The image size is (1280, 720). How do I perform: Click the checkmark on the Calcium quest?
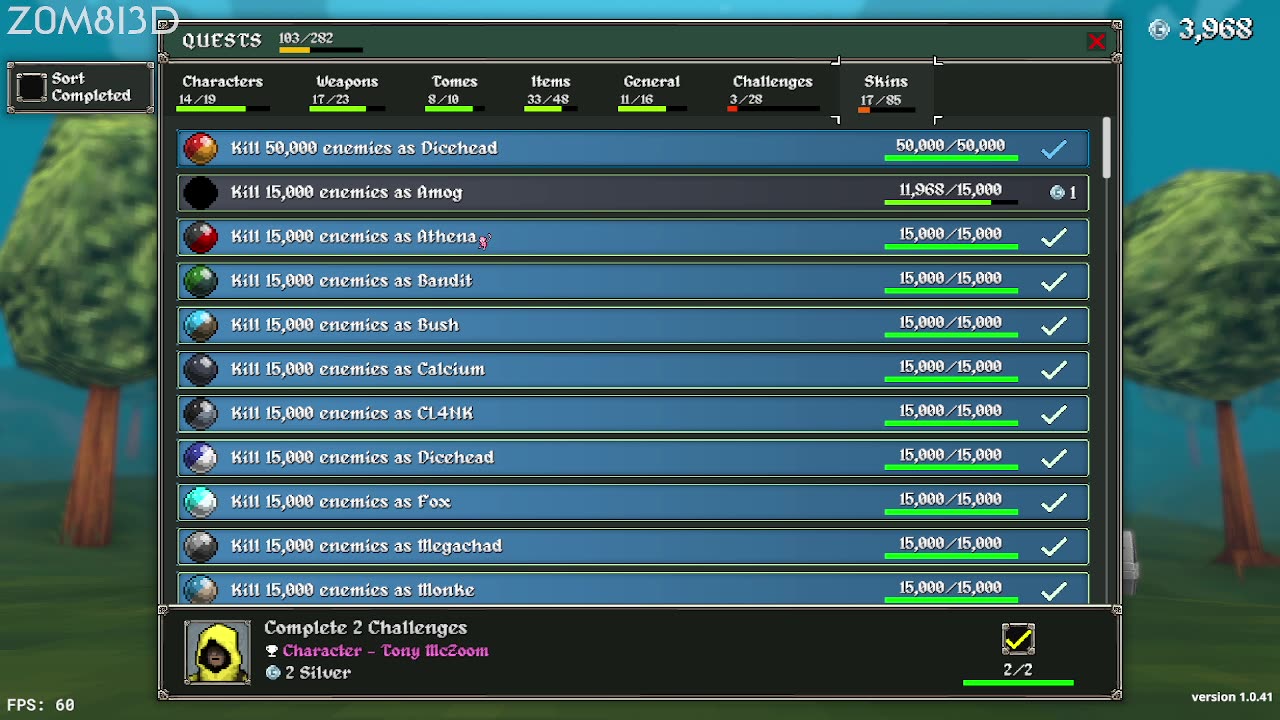1054,369
